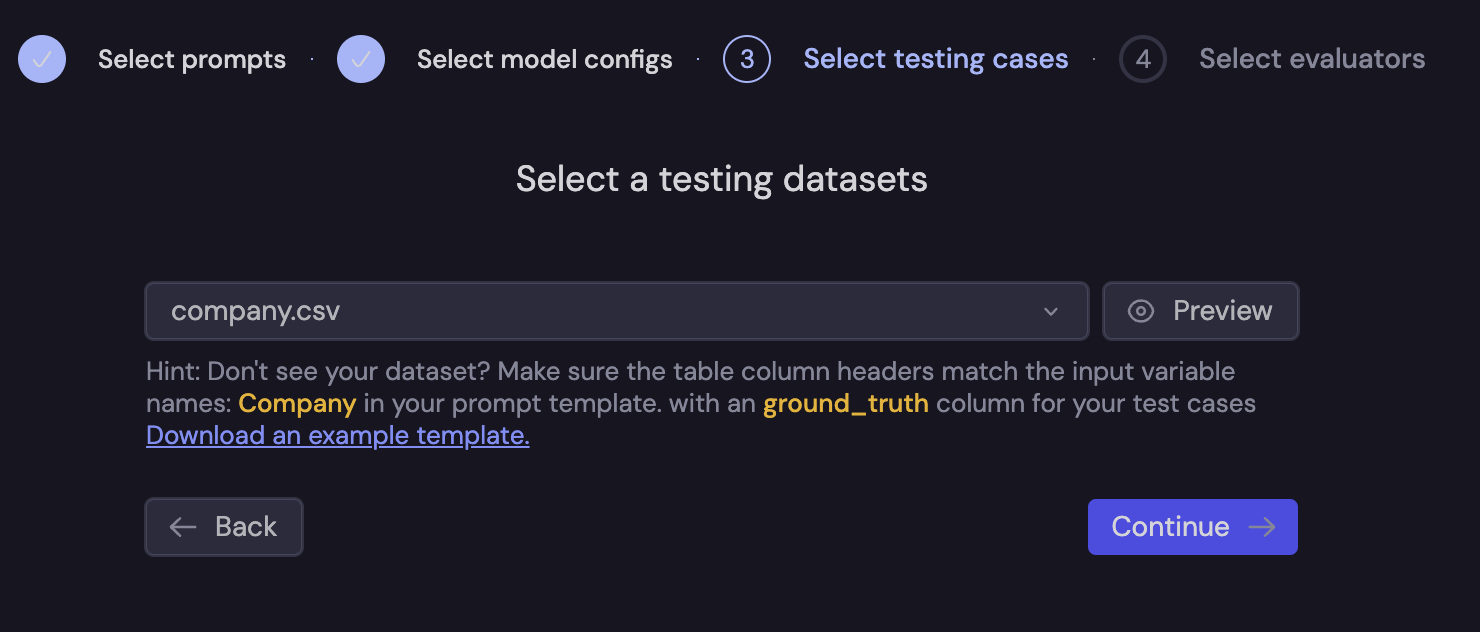Download an example template
This screenshot has height=632, width=1480.
point(337,435)
